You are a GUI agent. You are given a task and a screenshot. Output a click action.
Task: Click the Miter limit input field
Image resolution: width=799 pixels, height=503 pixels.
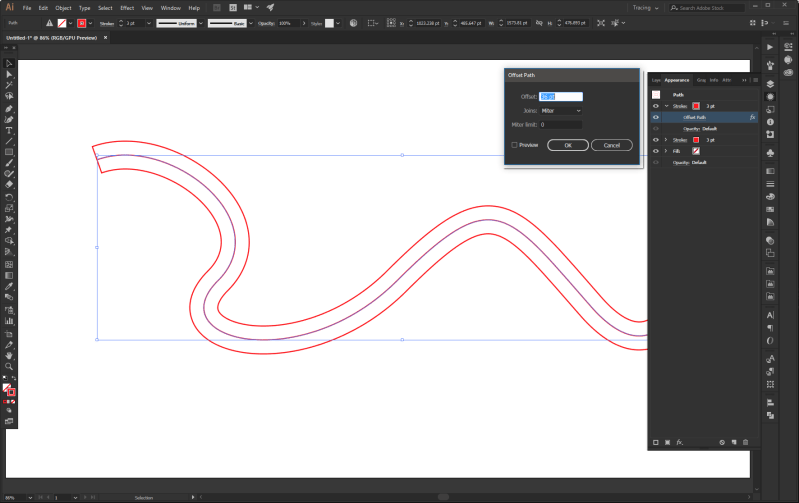(561, 124)
